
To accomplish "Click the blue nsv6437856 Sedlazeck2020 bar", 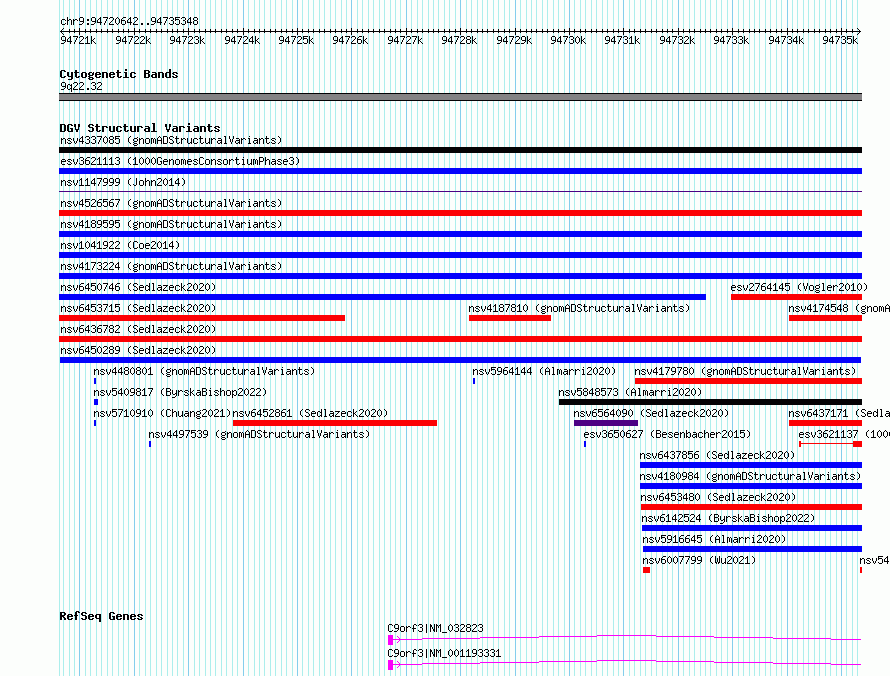I will point(751,465).
